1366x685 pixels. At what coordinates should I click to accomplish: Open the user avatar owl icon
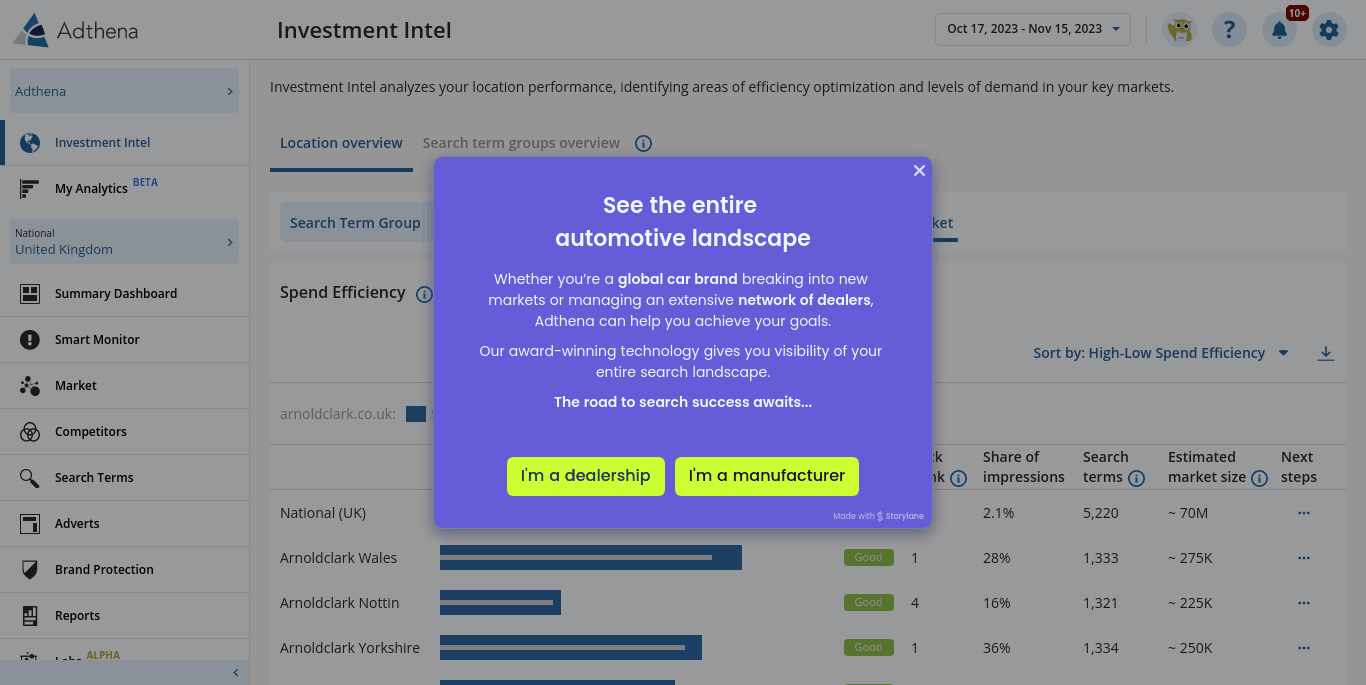(1180, 29)
